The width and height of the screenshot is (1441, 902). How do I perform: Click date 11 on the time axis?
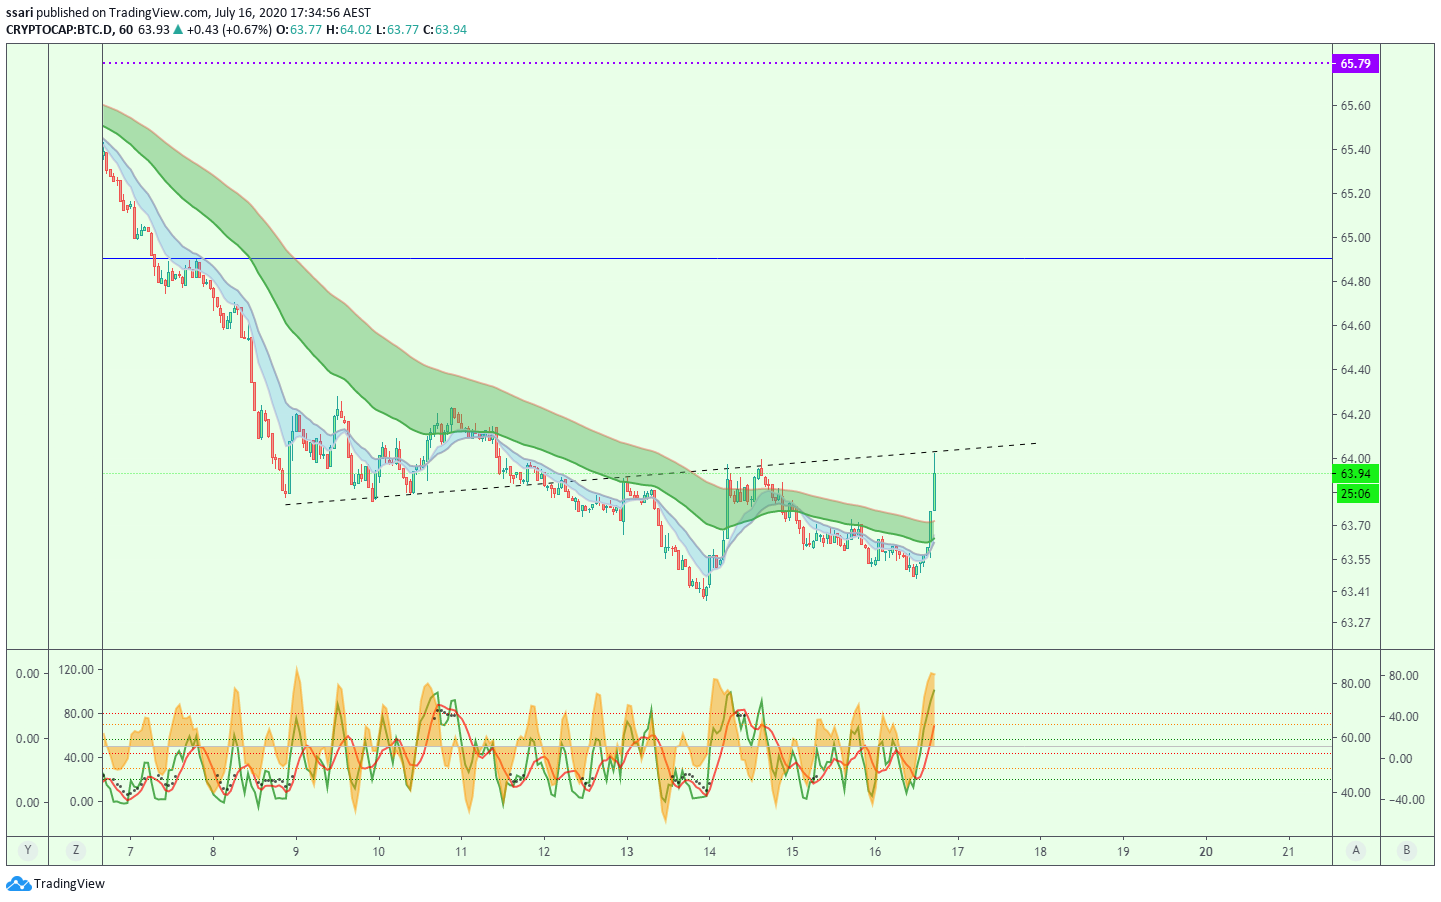click(461, 852)
